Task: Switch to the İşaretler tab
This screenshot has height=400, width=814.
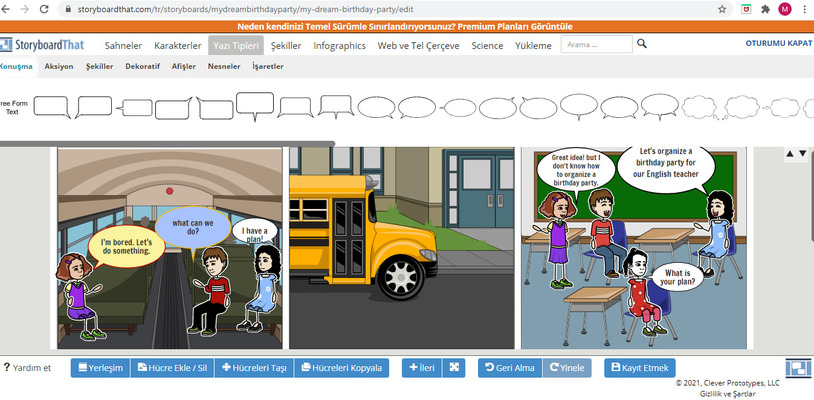Action: pos(268,66)
